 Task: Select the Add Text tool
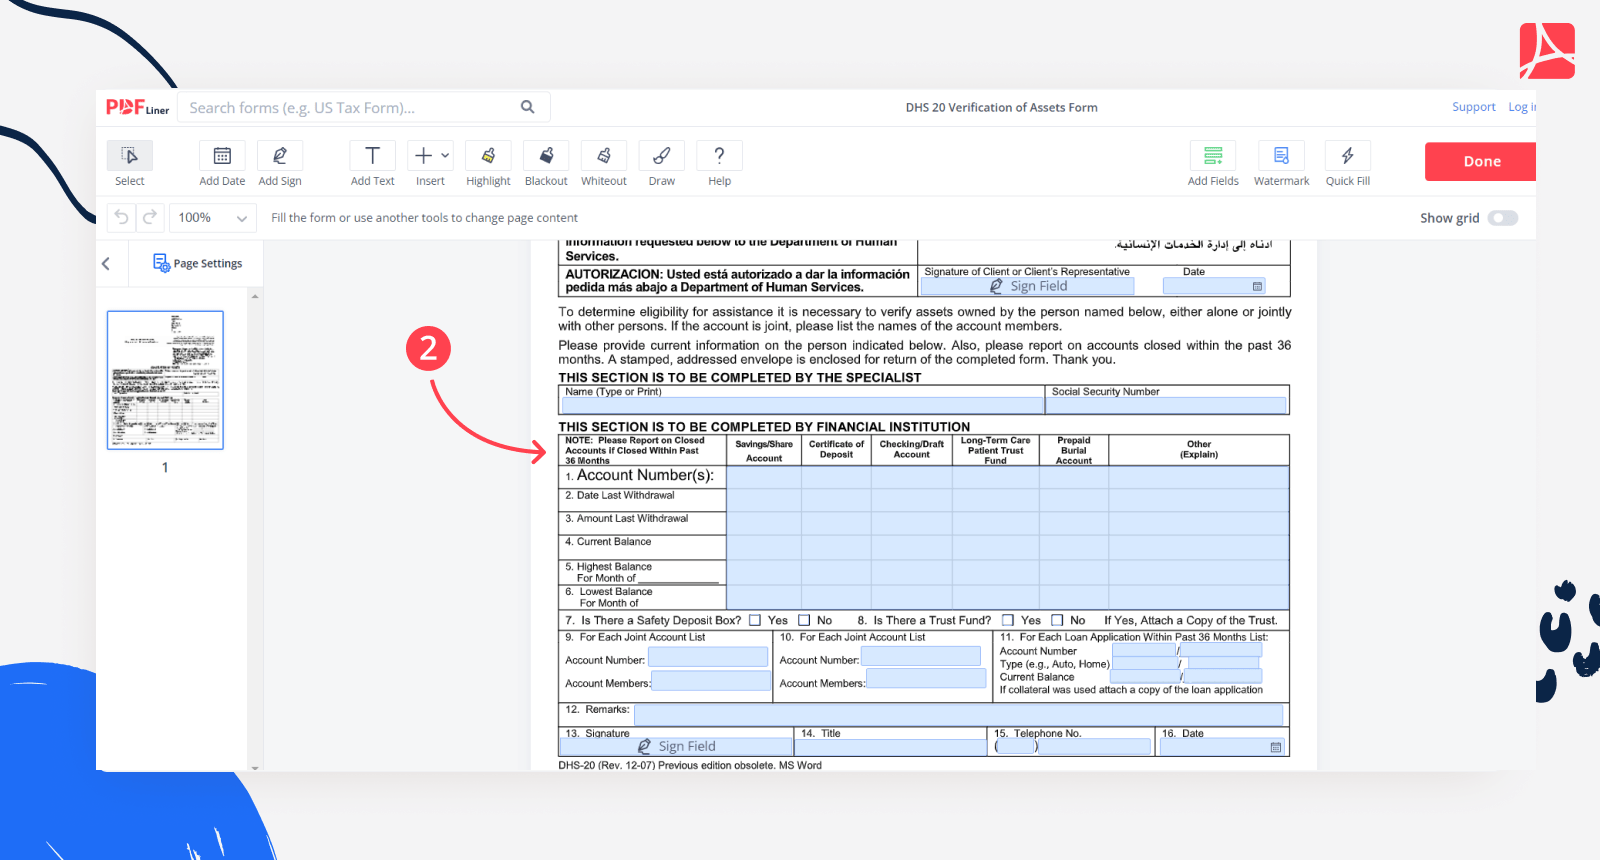click(x=372, y=157)
